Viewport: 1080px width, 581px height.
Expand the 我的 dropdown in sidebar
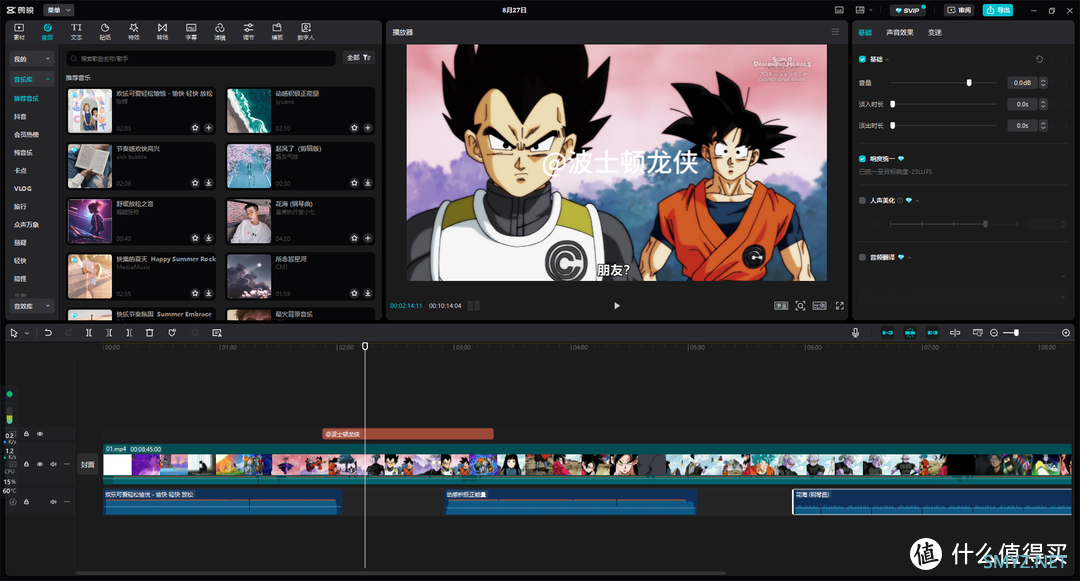[x=32, y=59]
